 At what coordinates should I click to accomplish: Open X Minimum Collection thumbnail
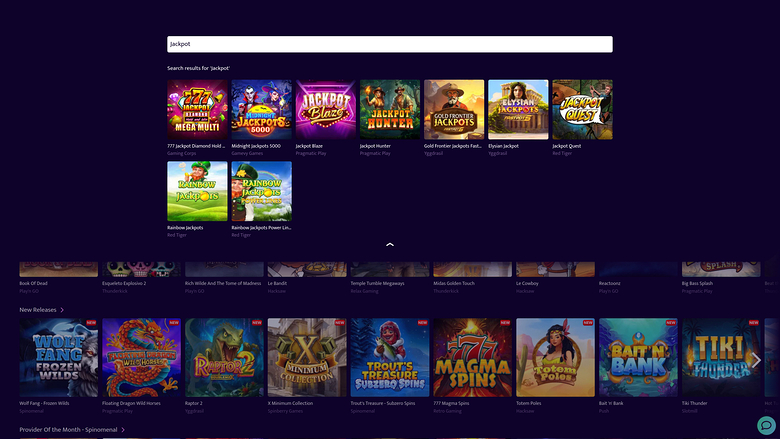point(307,357)
